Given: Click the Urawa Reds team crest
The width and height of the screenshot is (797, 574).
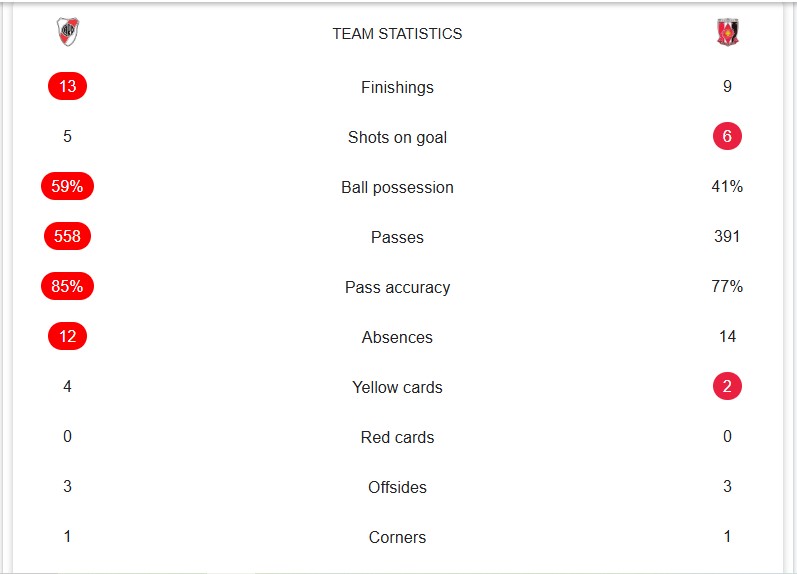Looking at the screenshot, I should 727,33.
